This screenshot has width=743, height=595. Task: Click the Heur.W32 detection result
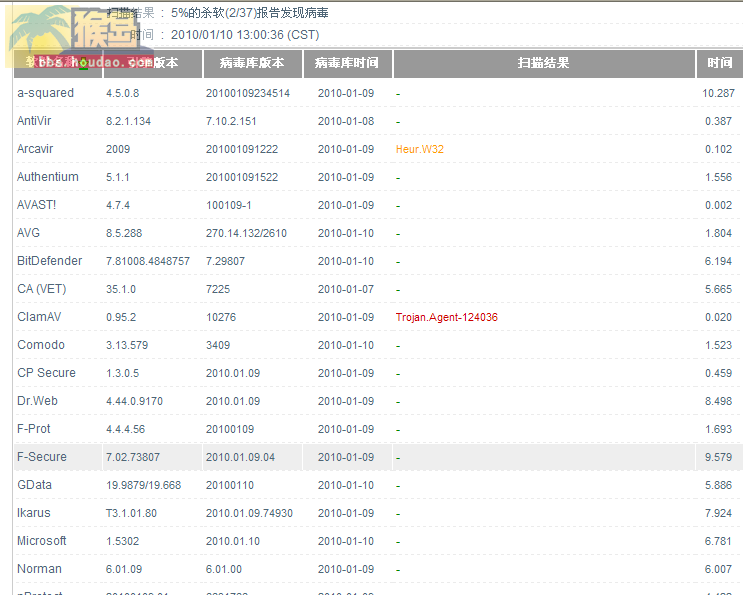pos(420,149)
